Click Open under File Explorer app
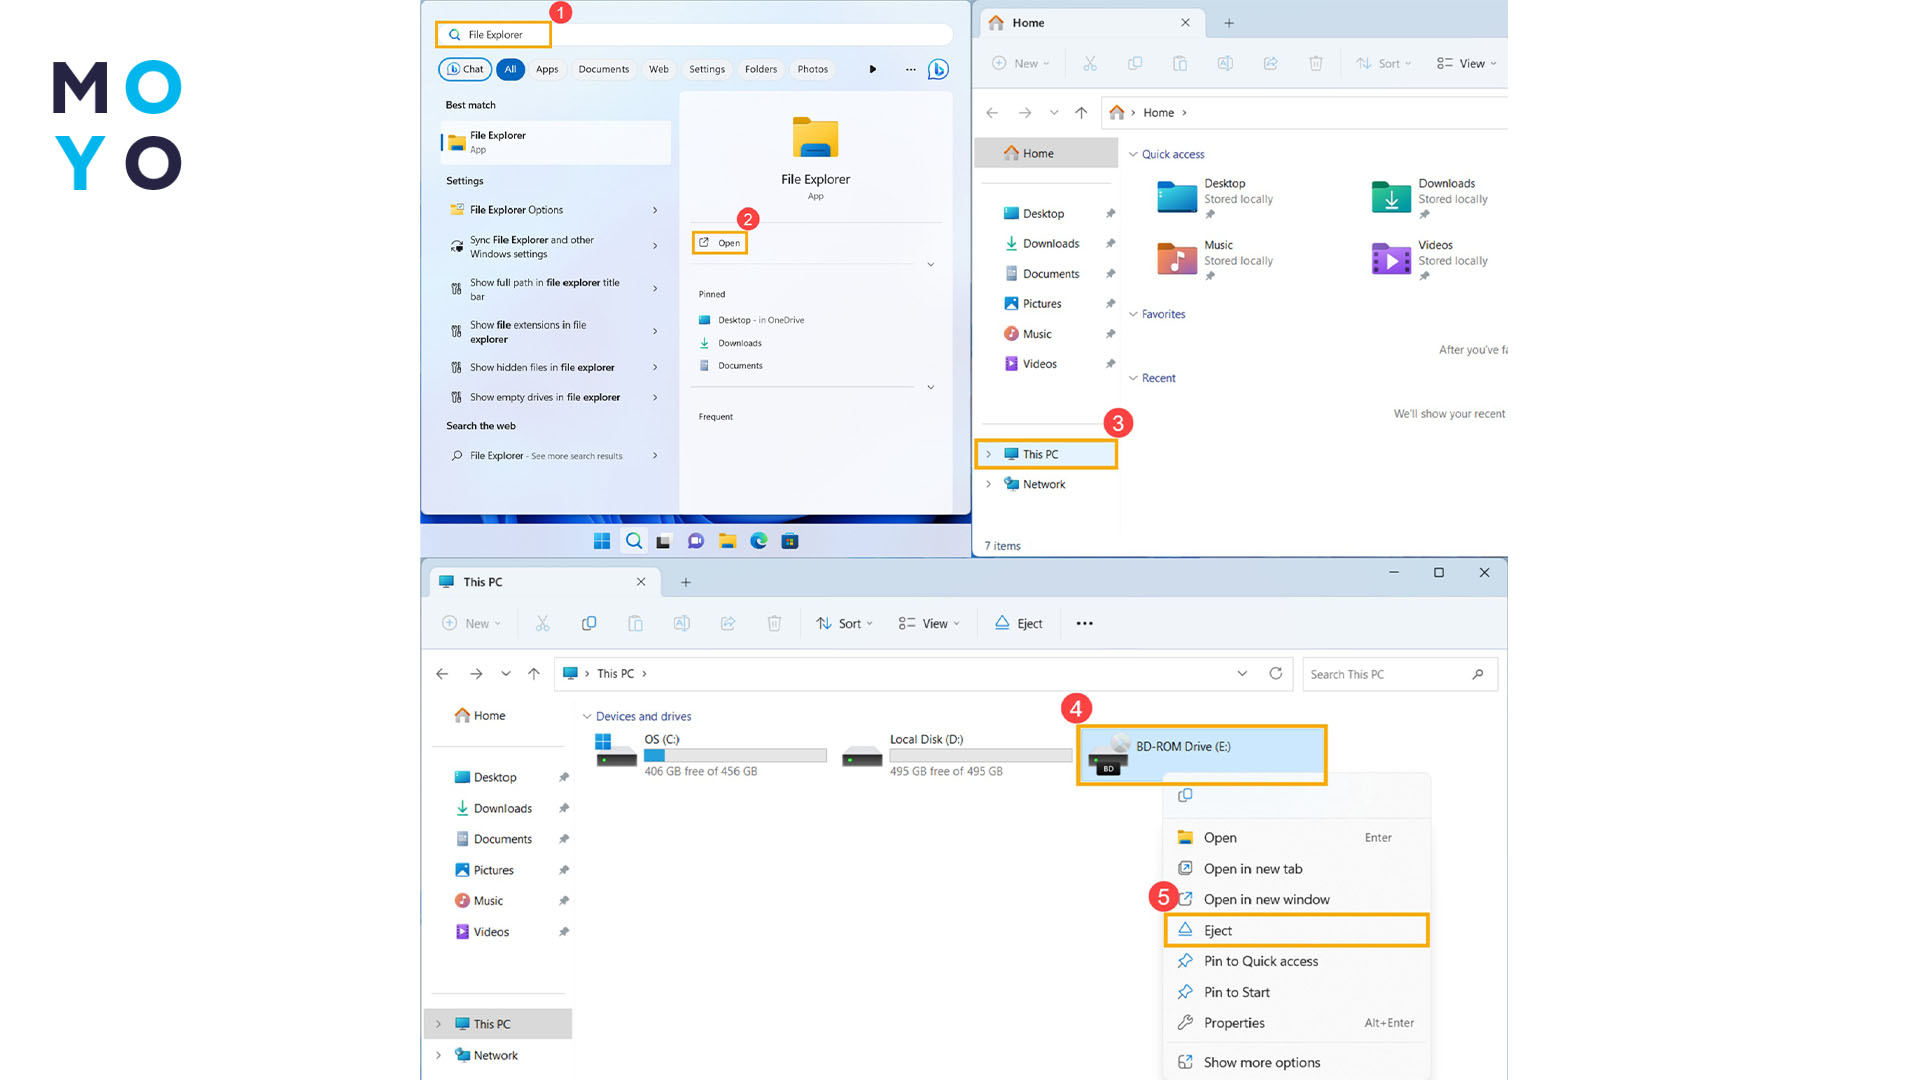Image resolution: width=1920 pixels, height=1080 pixels. point(720,243)
